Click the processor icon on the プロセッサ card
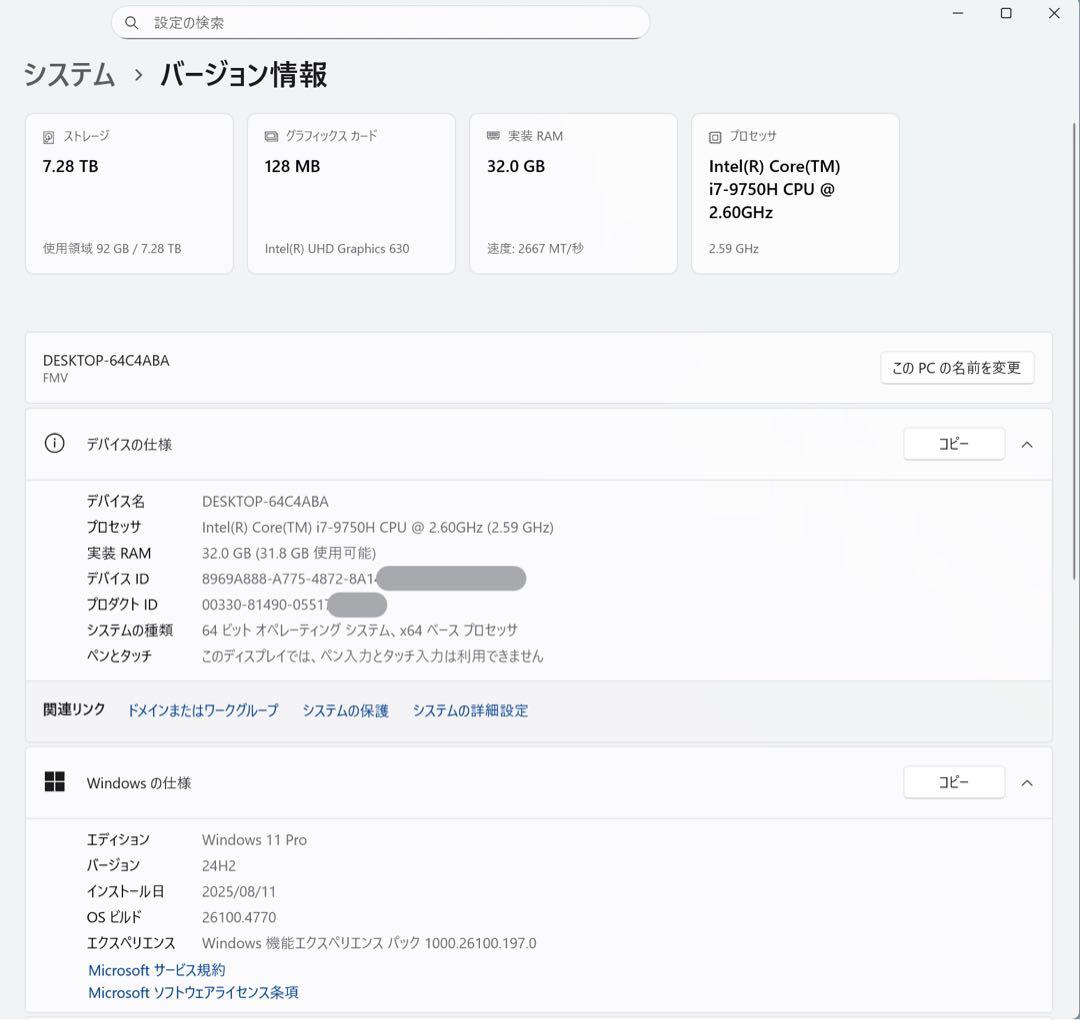Image resolution: width=1080 pixels, height=1020 pixels. (714, 136)
